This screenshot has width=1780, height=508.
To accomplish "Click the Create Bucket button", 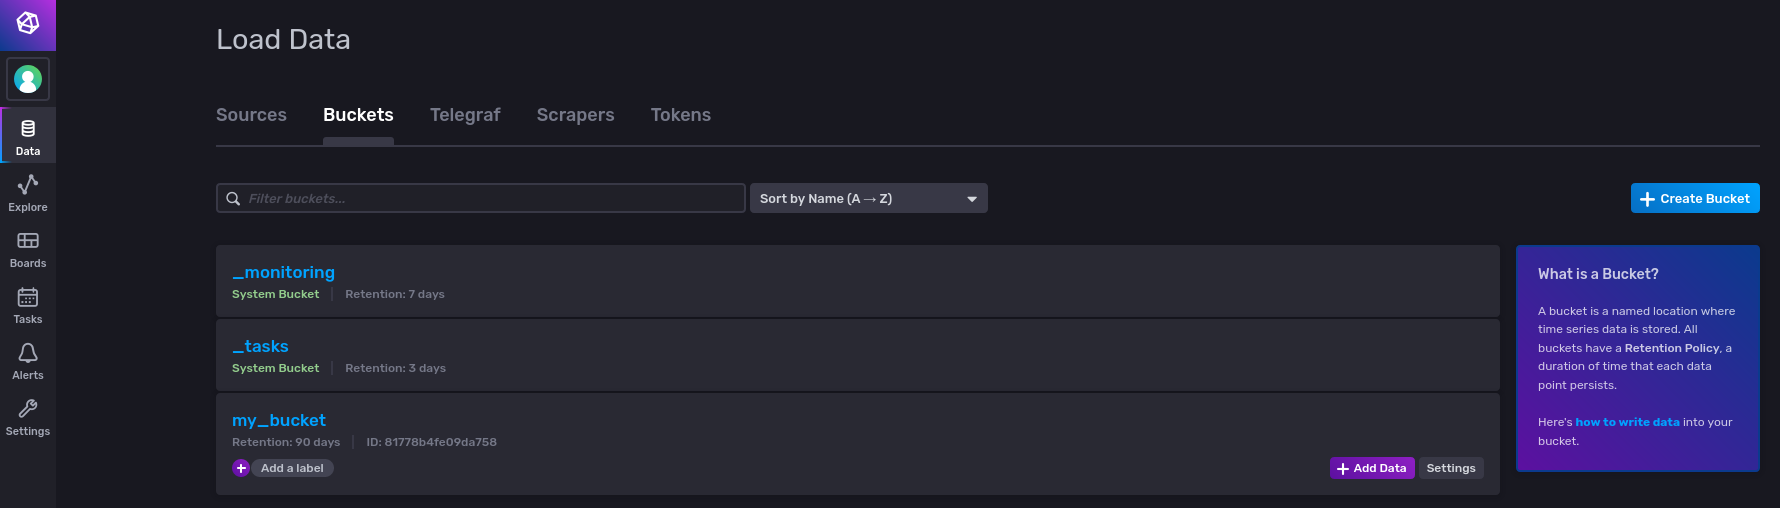I will (1695, 198).
